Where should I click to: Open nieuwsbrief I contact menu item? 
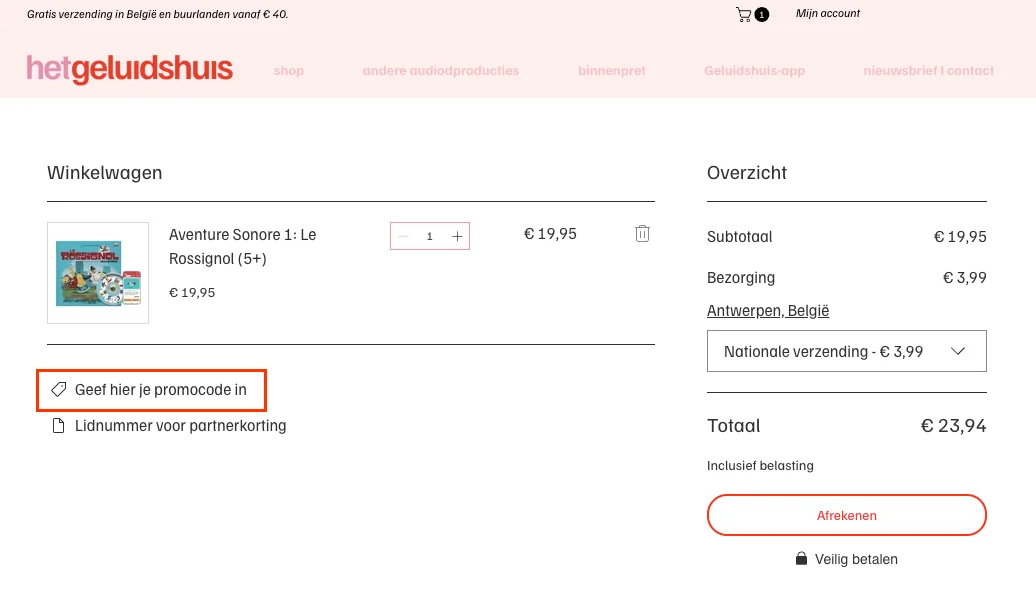928,71
